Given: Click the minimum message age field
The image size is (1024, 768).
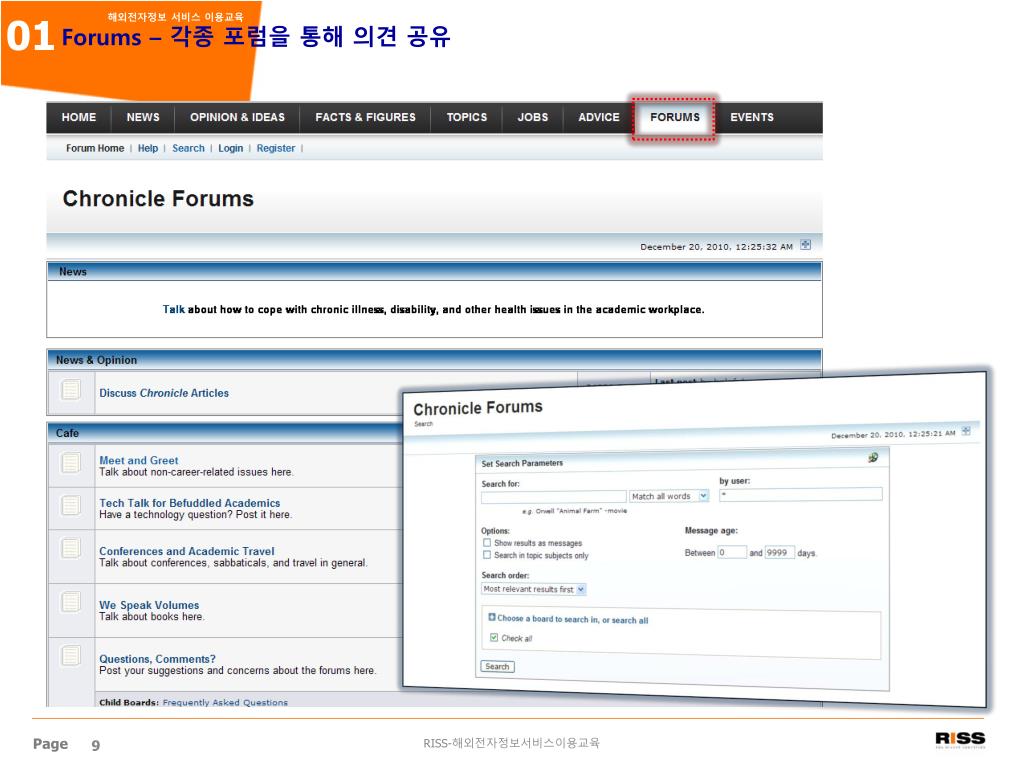Looking at the screenshot, I should click(732, 552).
